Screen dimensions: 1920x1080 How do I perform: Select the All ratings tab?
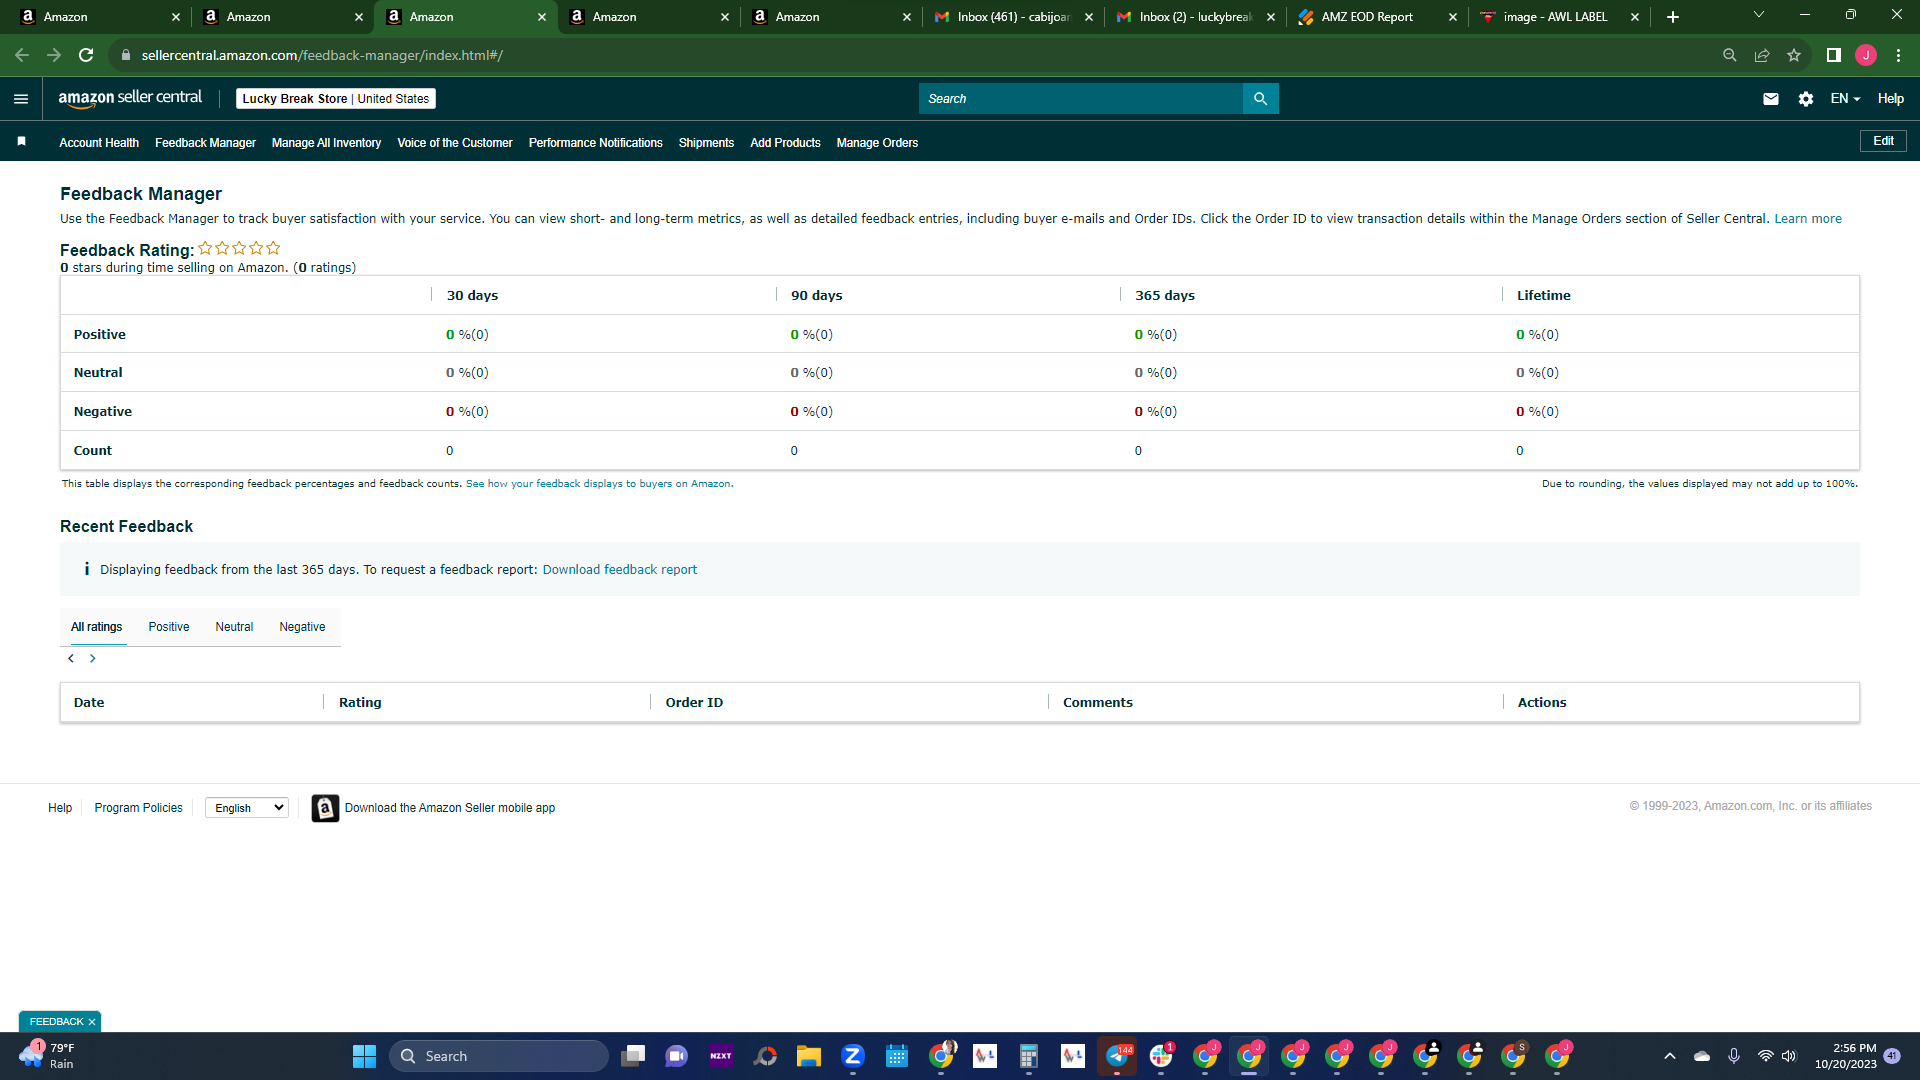(x=97, y=627)
